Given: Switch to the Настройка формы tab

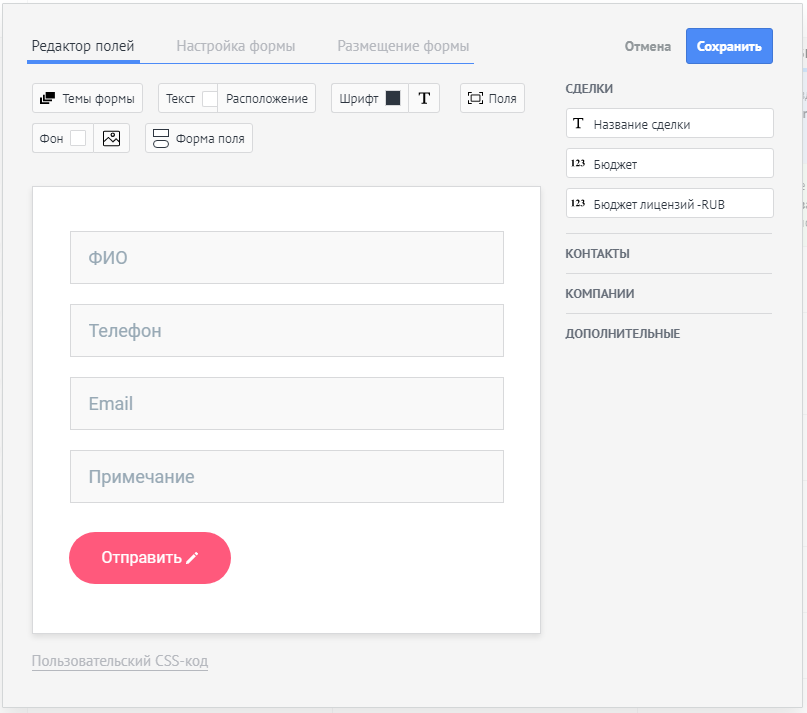Looking at the screenshot, I should point(236,46).
